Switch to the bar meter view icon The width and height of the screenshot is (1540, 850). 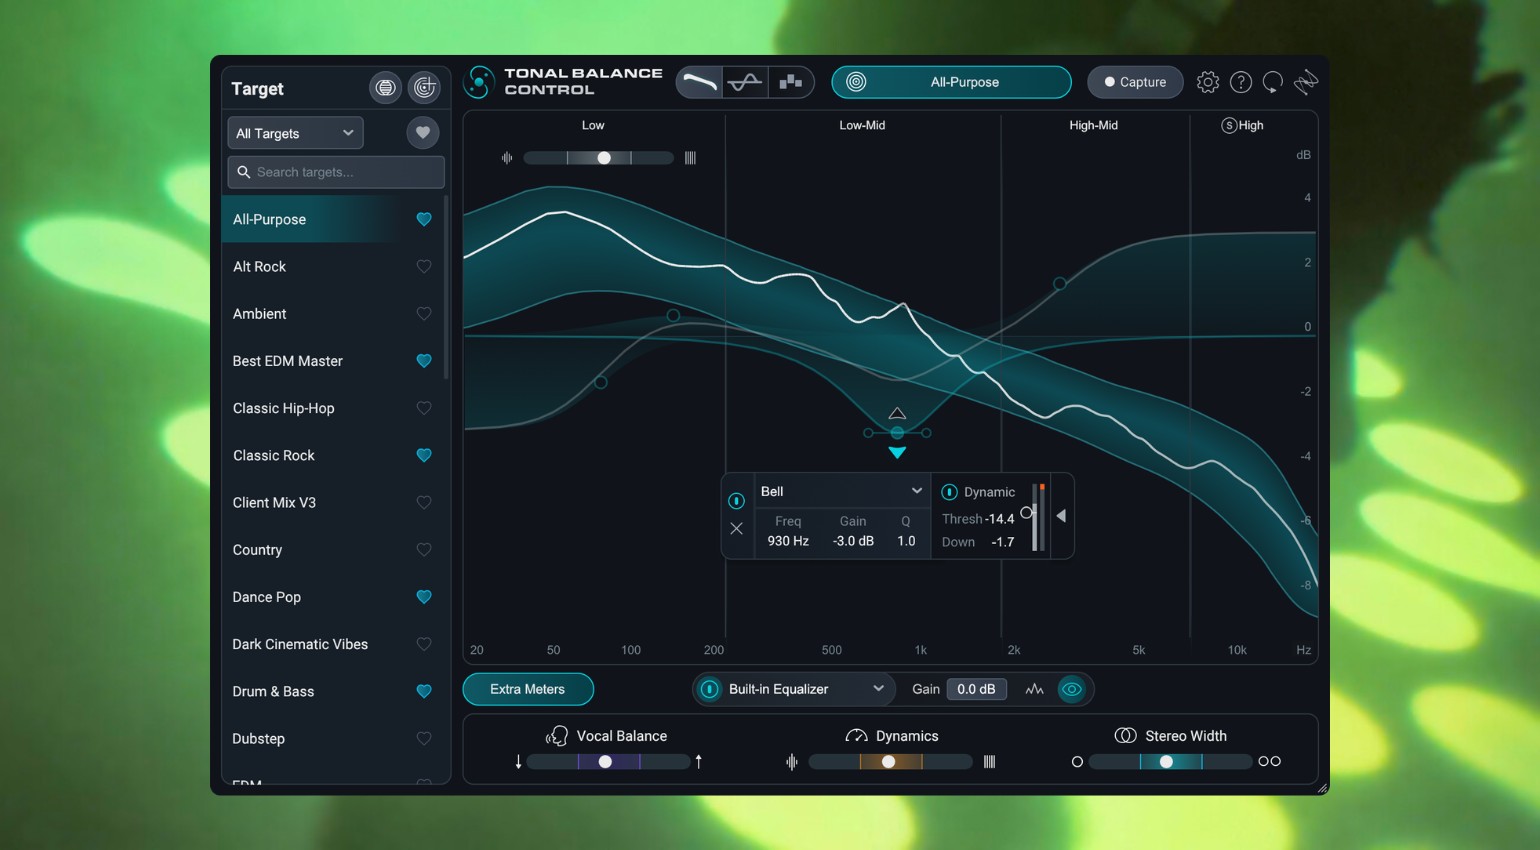point(790,82)
